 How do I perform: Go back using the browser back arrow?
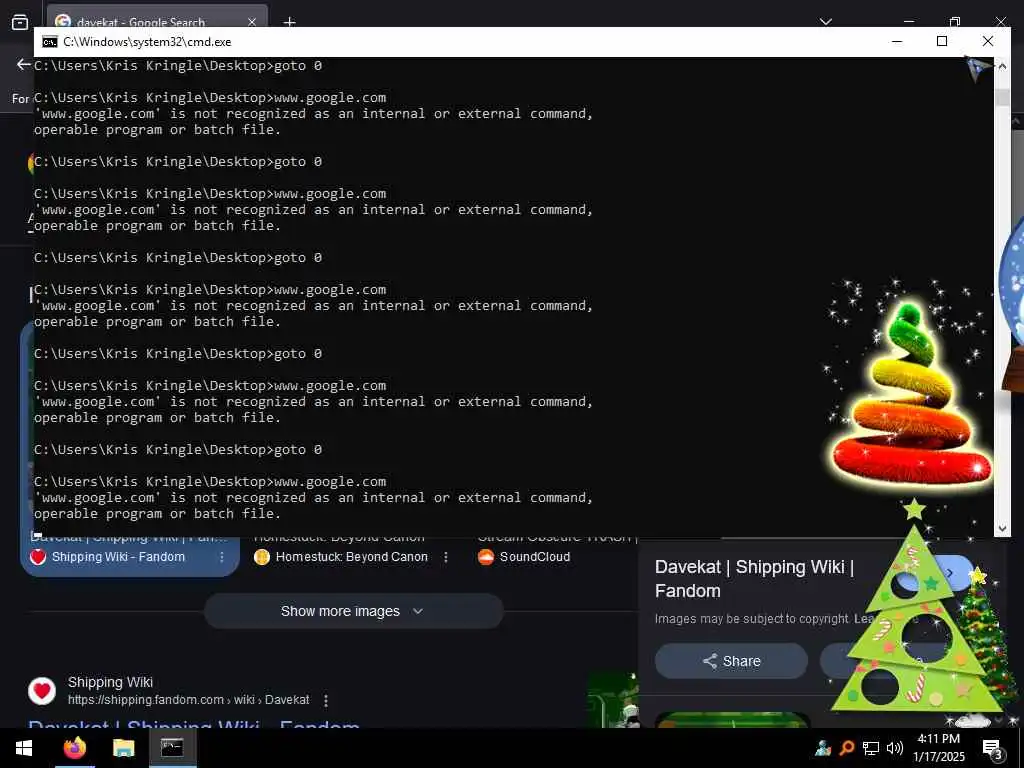tap(23, 64)
